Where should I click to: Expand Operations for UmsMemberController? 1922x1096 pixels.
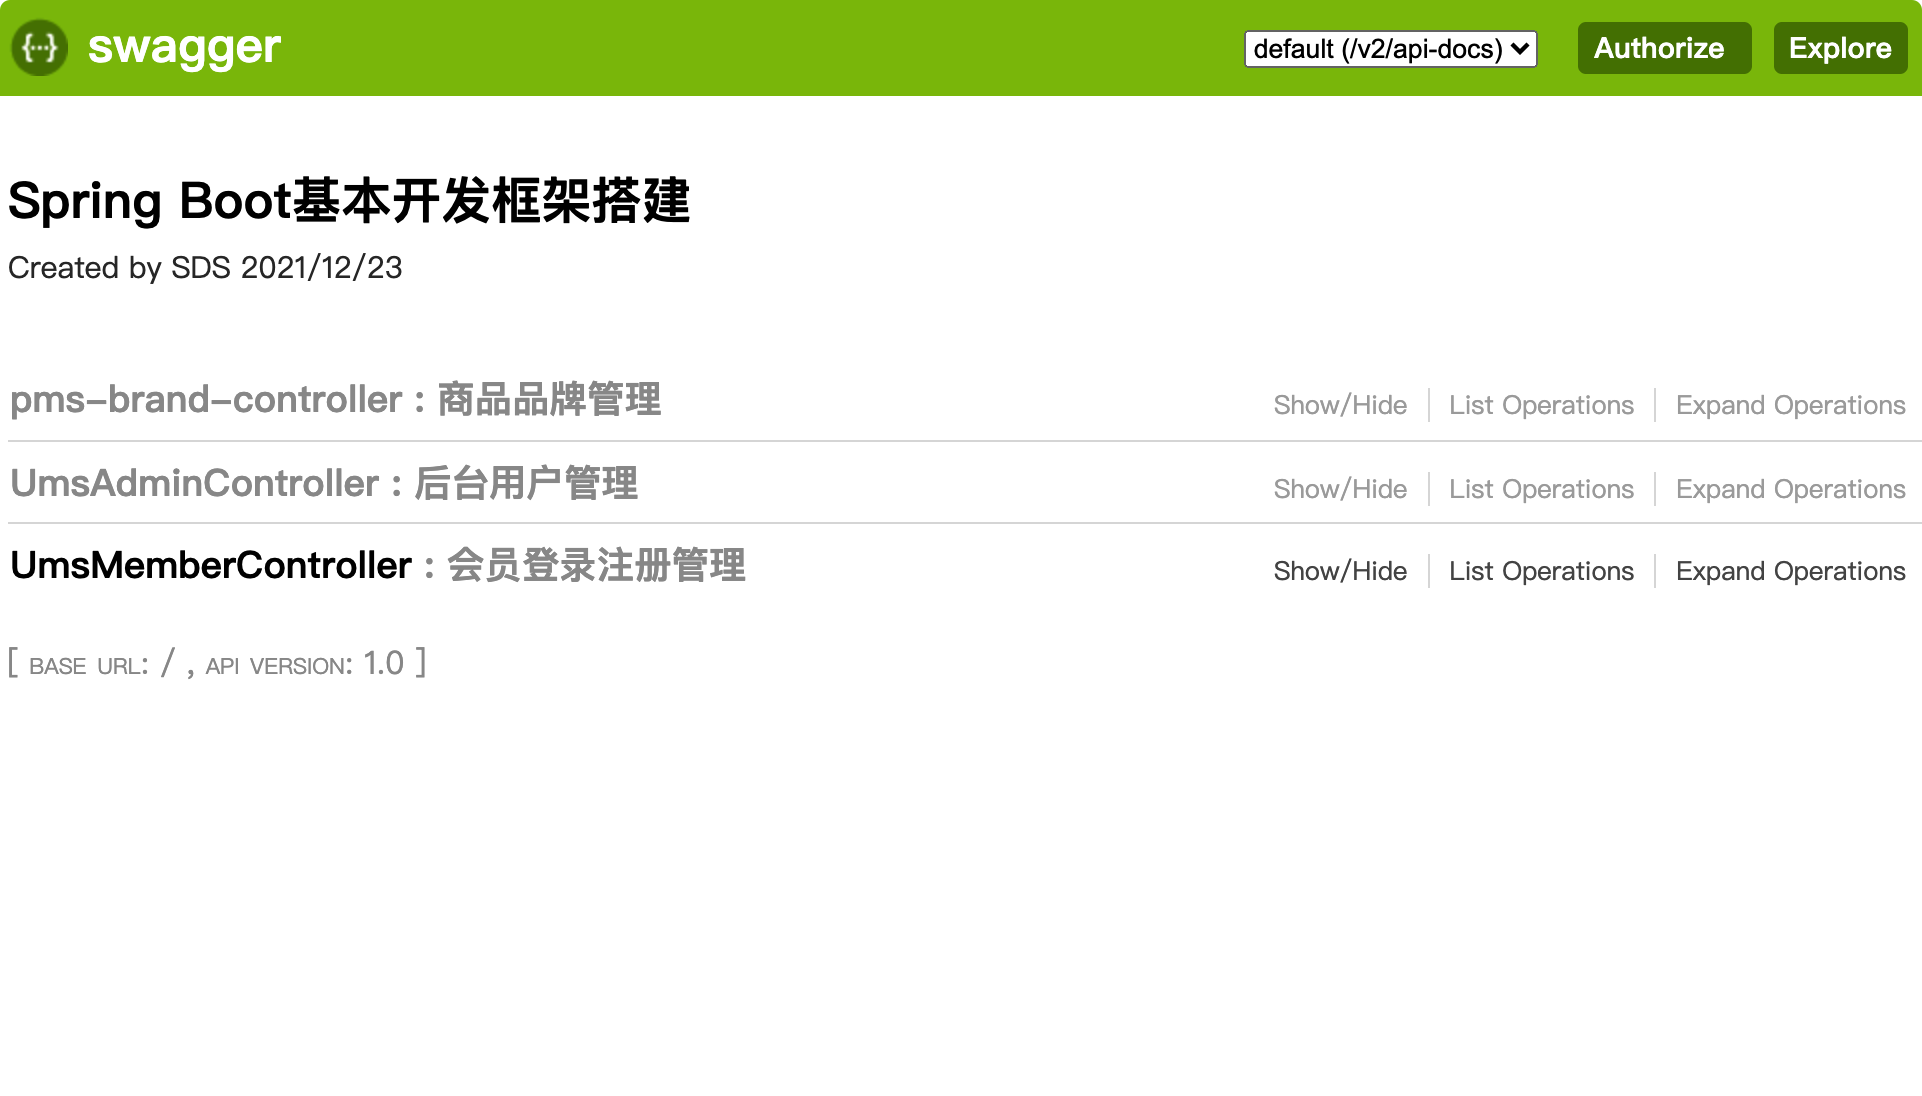click(x=1790, y=571)
